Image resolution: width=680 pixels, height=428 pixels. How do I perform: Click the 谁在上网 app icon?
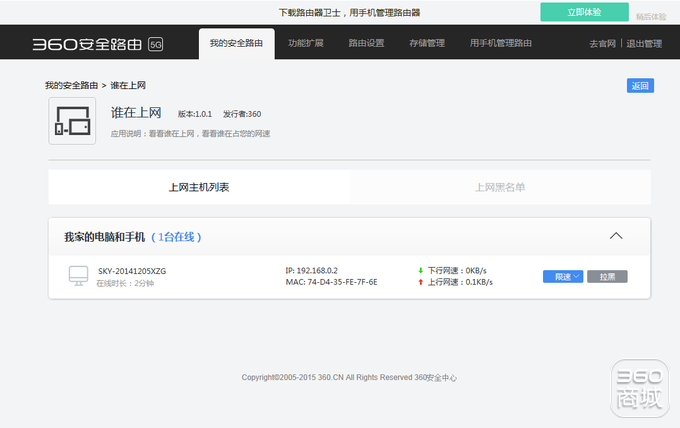coord(72,121)
